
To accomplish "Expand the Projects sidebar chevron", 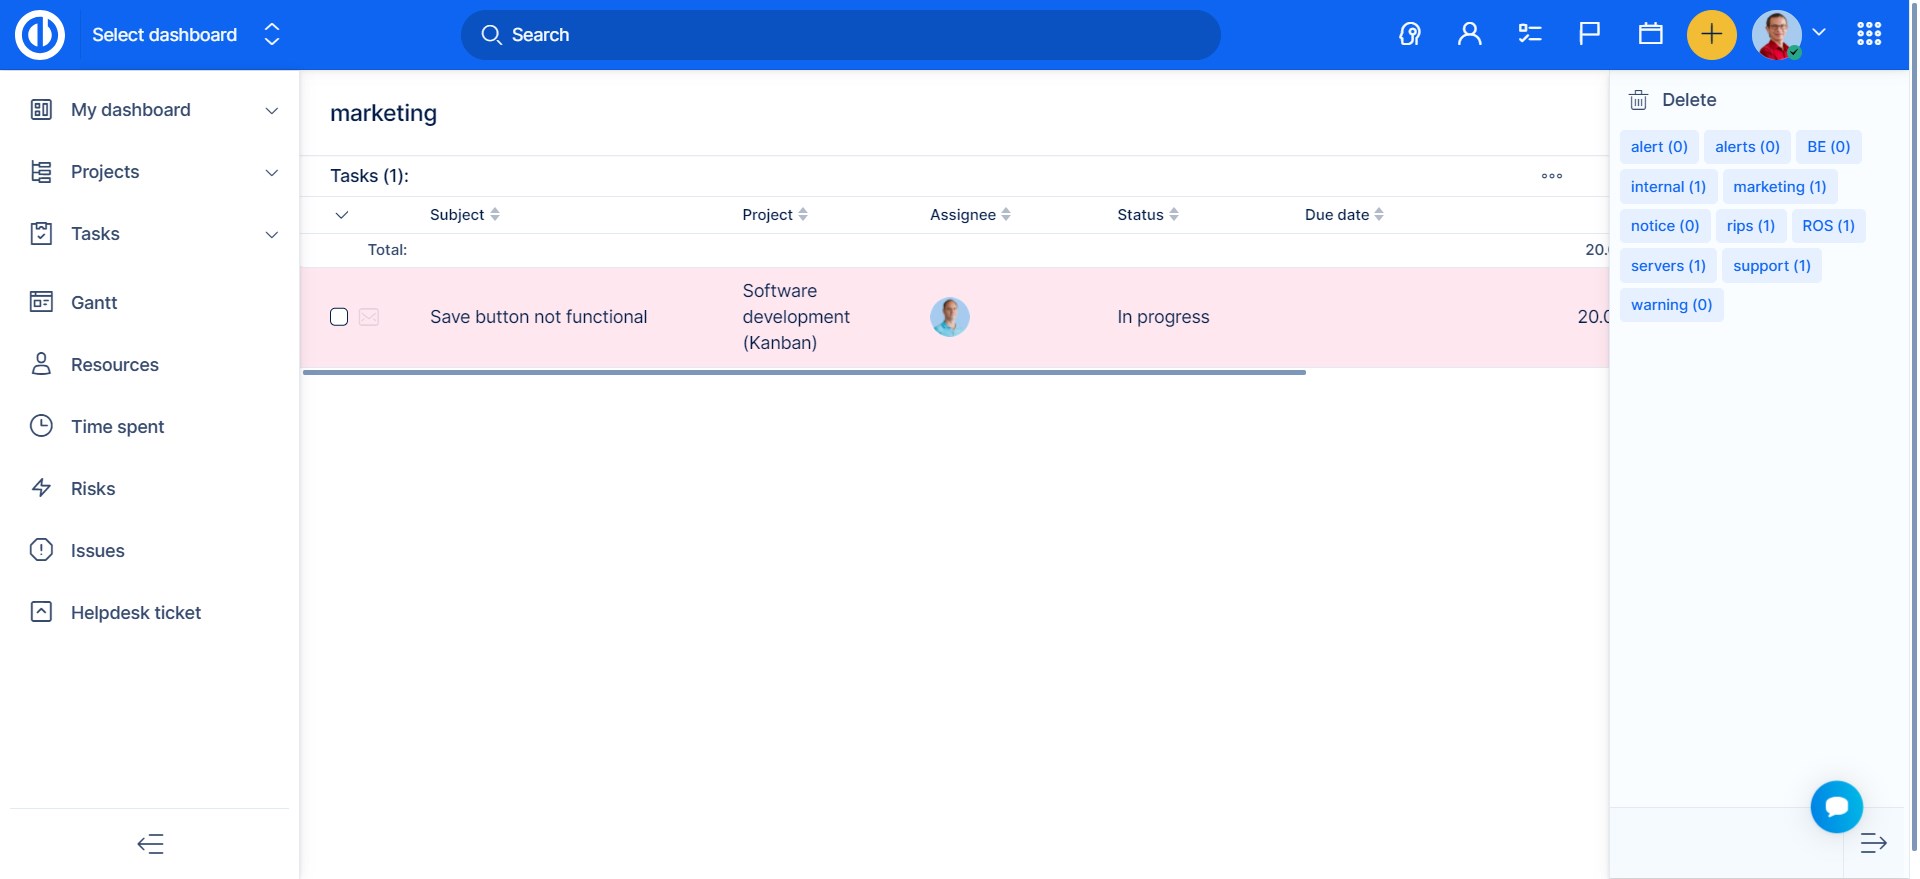I will tap(271, 173).
